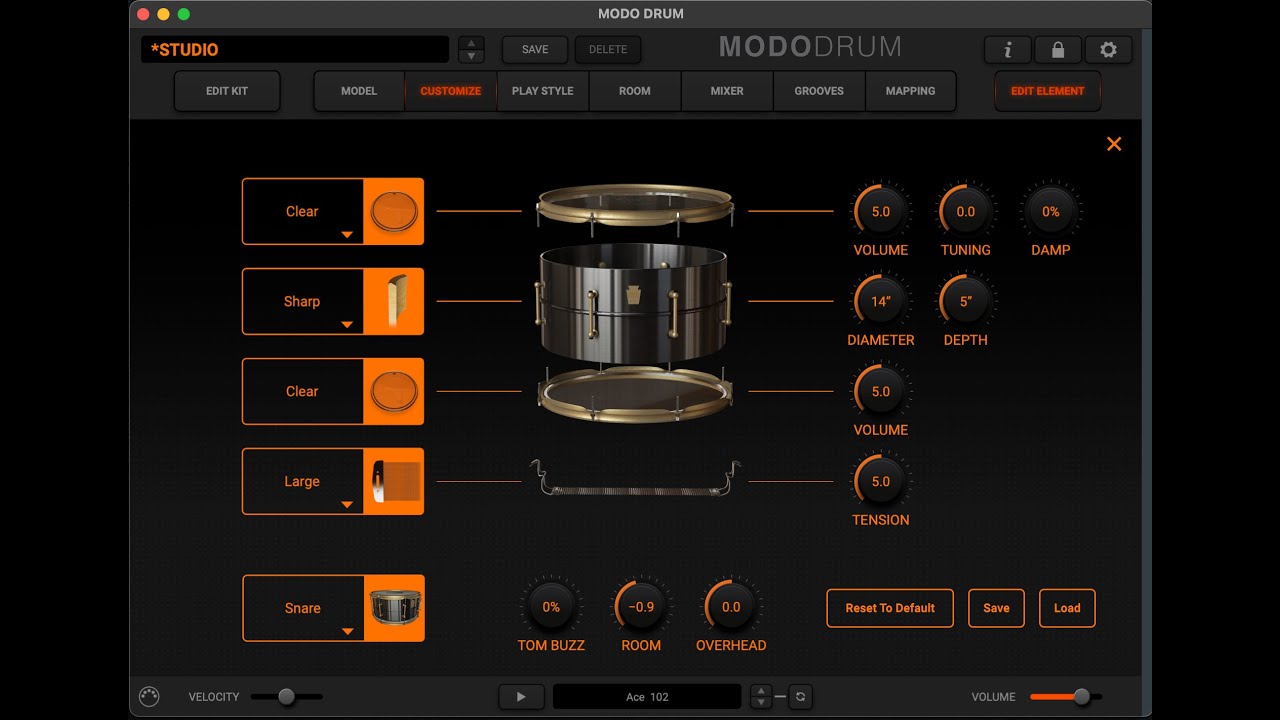Click the ROOM knob showing -0.9
This screenshot has height=720, width=1280.
point(641,607)
